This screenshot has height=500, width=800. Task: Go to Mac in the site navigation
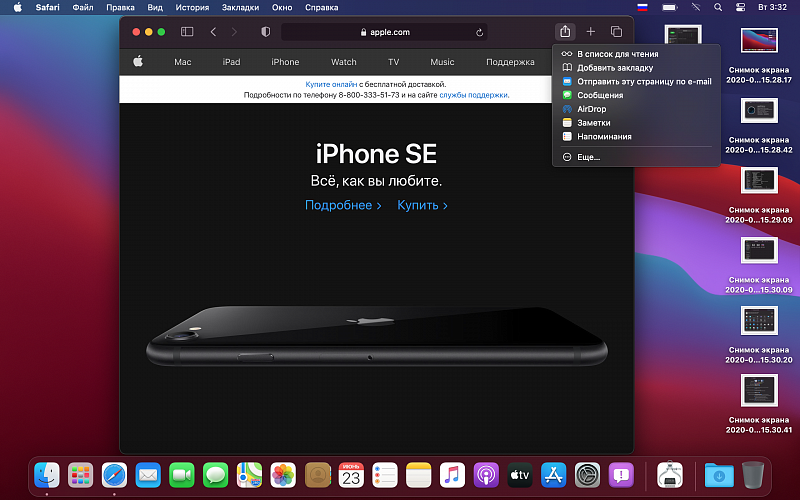[x=183, y=62]
